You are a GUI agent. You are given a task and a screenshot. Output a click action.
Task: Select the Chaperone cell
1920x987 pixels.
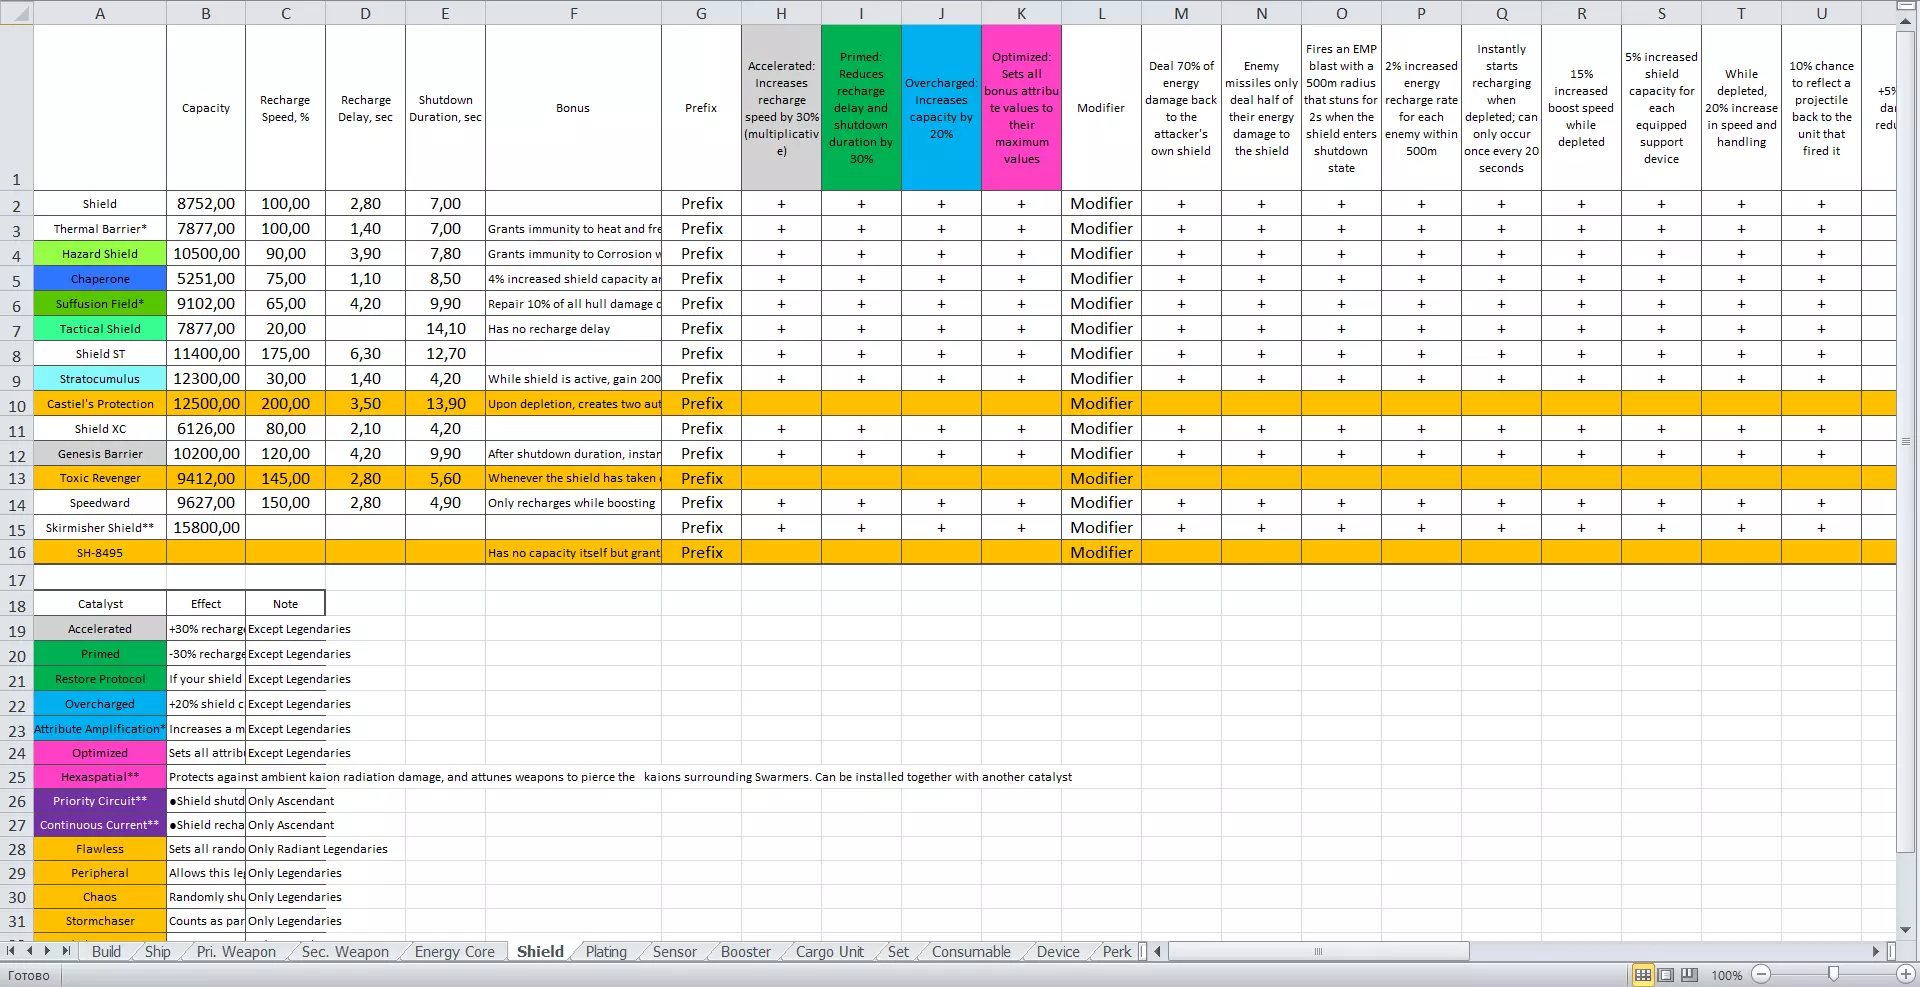(x=100, y=279)
